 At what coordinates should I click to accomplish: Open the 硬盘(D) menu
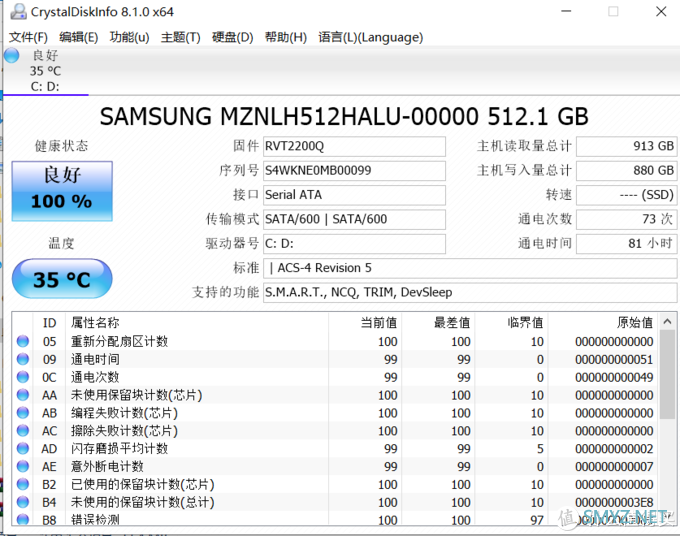[x=232, y=37]
